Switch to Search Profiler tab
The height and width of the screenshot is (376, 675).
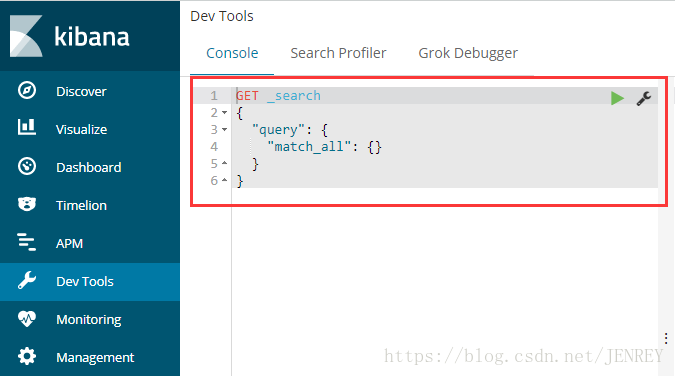coord(338,53)
